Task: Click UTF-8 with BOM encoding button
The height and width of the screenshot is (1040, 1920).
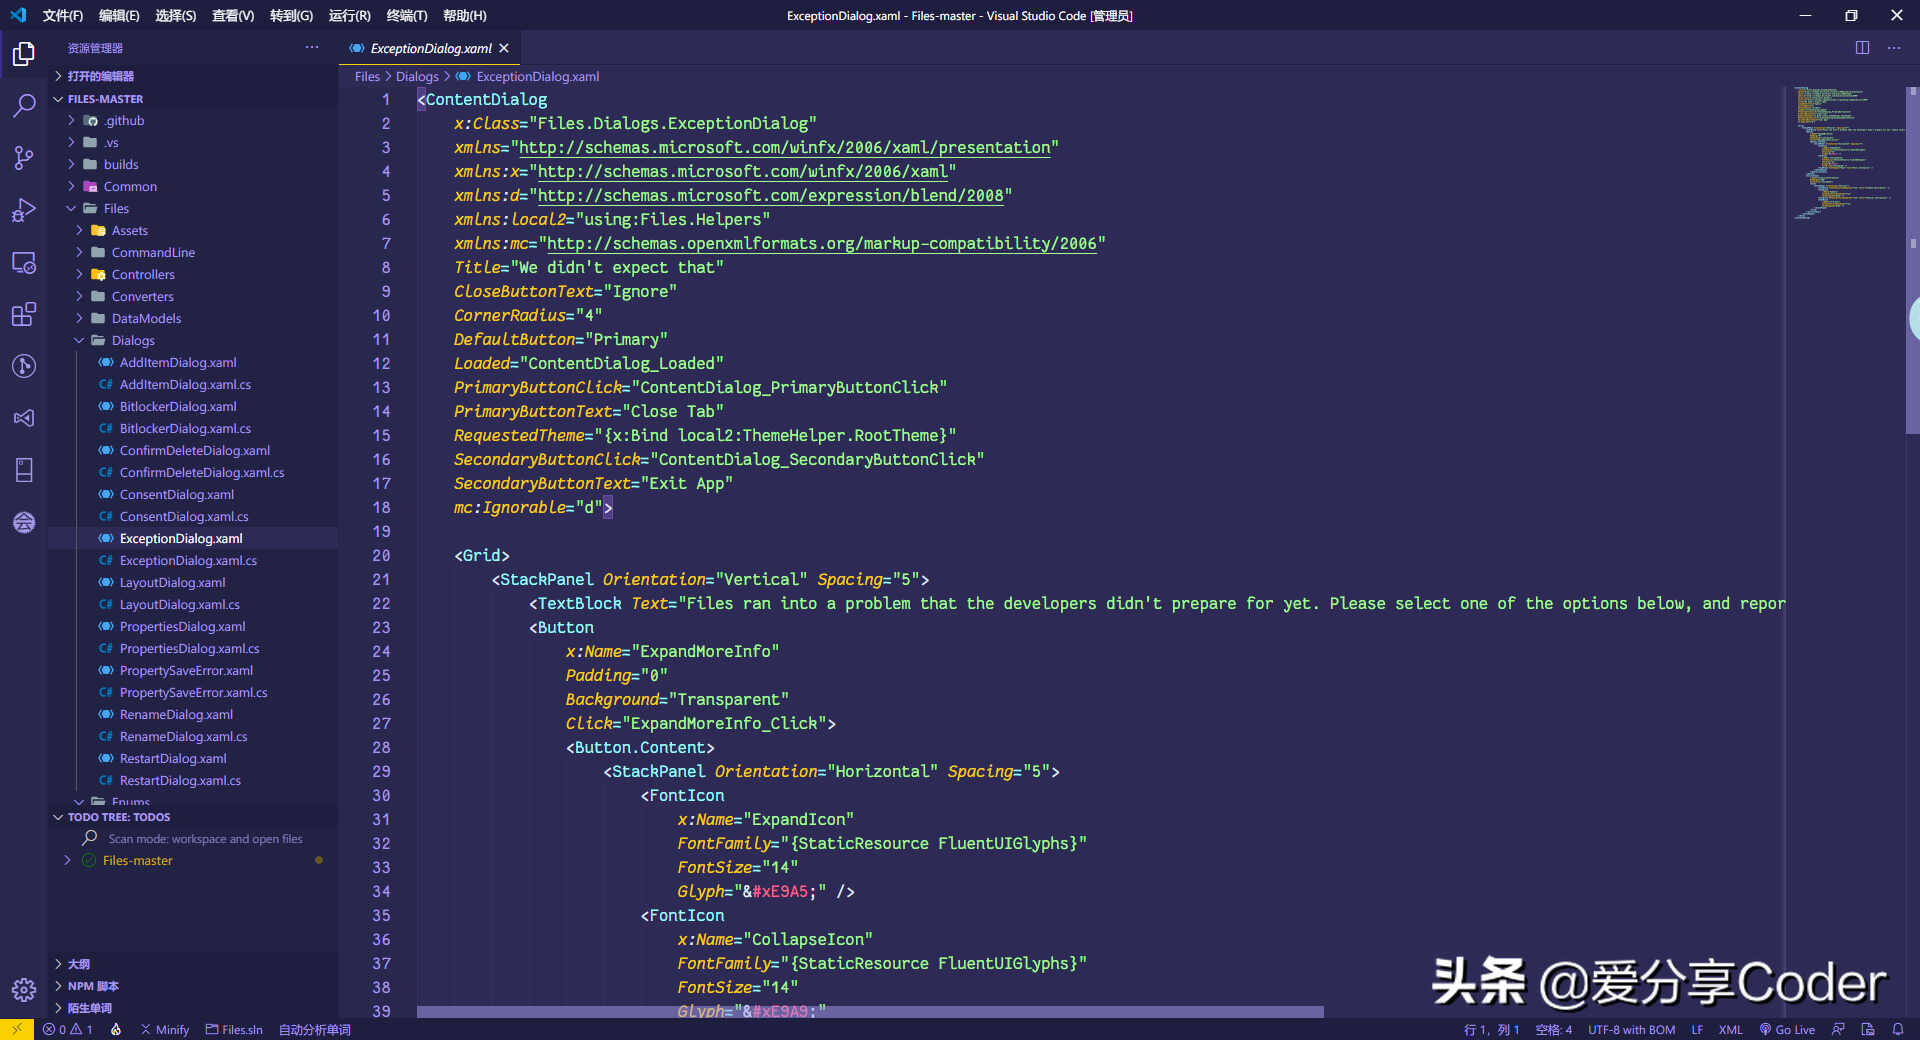Action: (x=1631, y=1029)
